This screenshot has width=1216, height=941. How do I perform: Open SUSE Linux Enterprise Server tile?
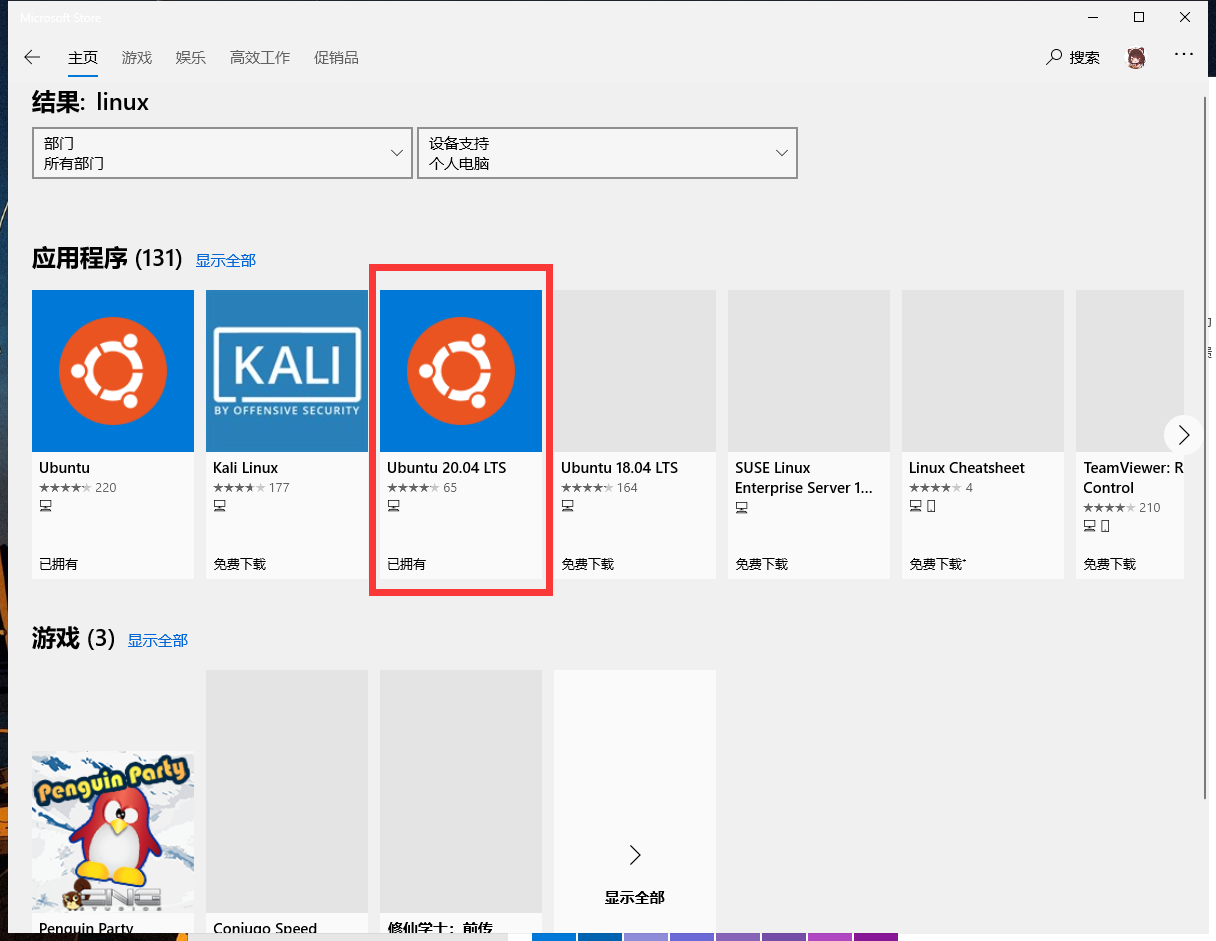(x=809, y=434)
